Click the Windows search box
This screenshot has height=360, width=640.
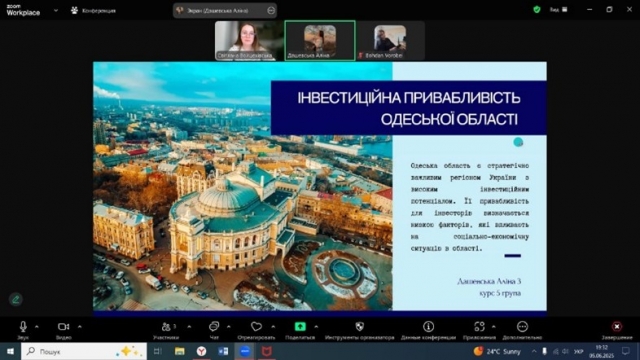(x=84, y=351)
